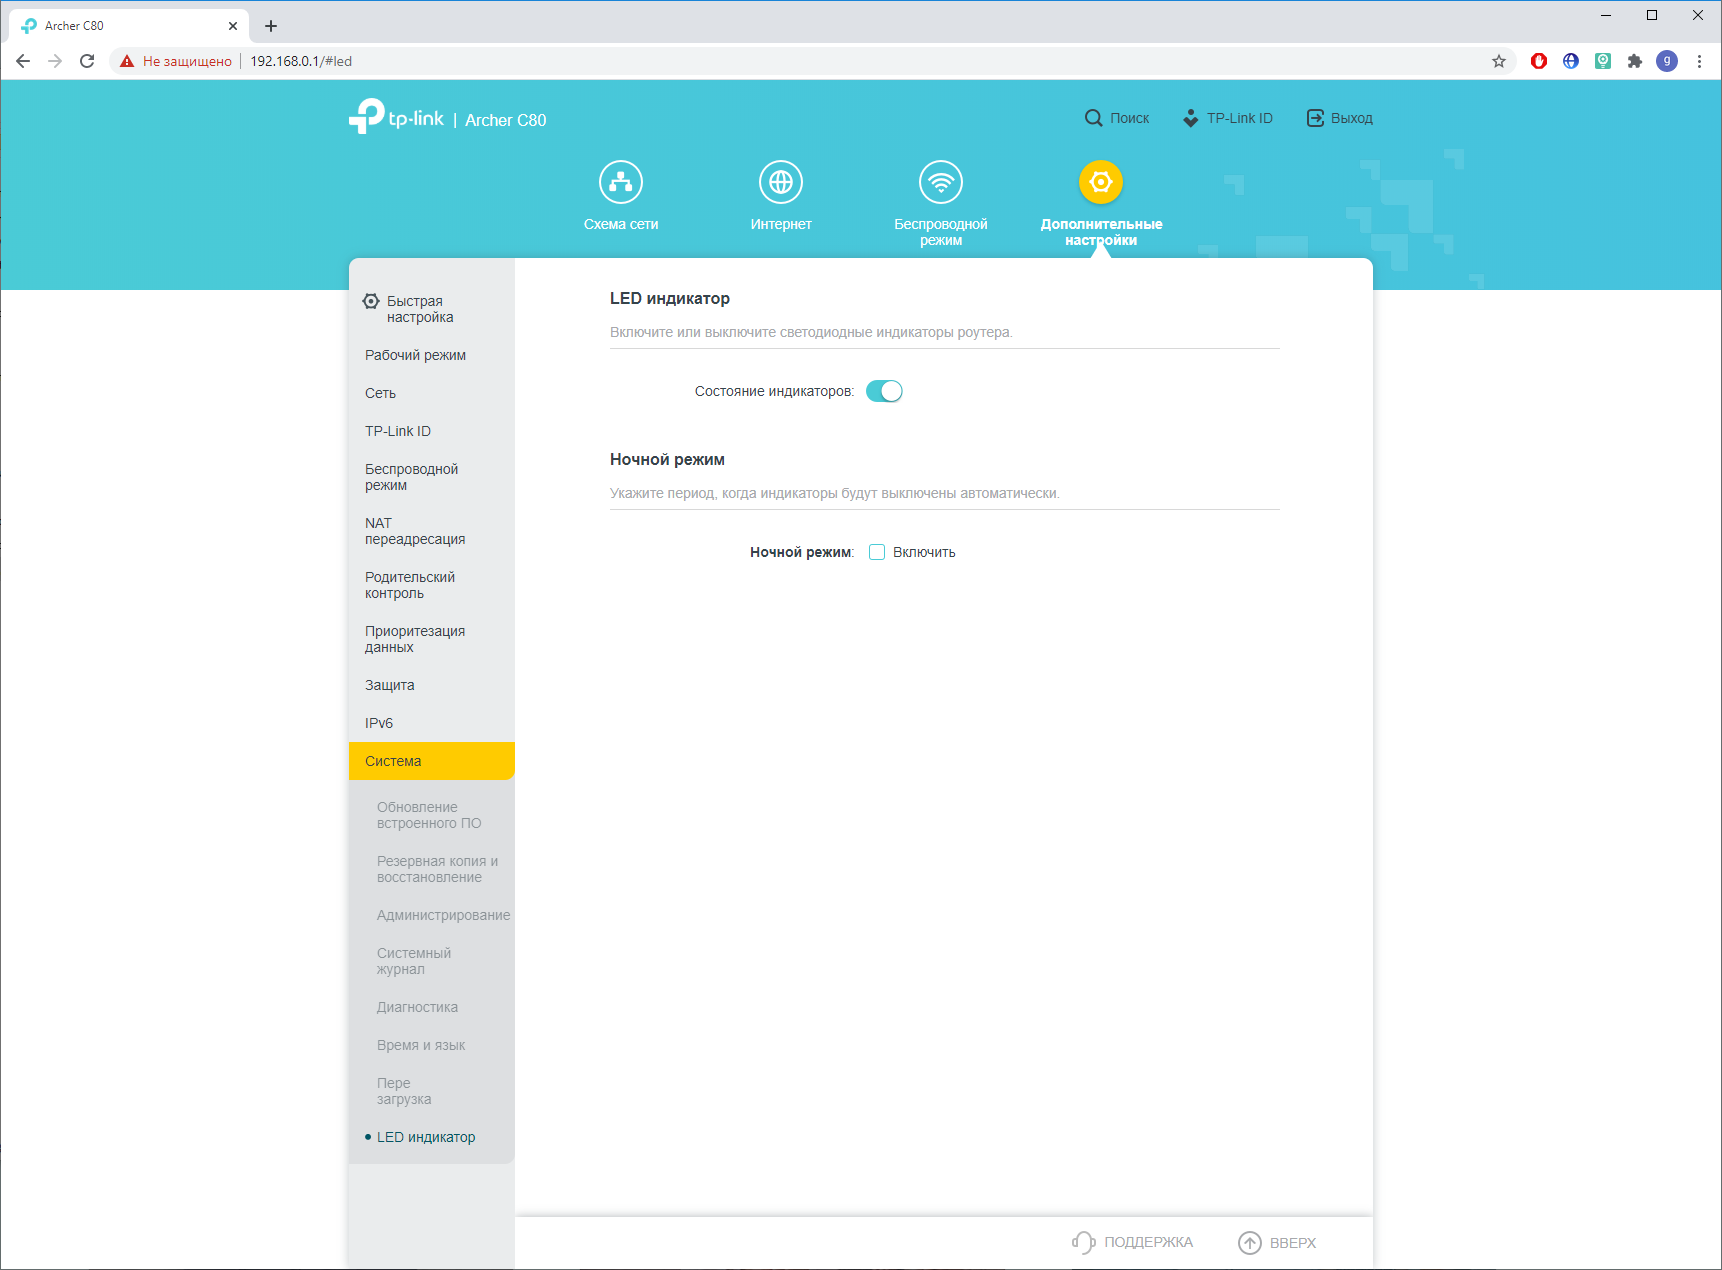This screenshot has width=1722, height=1270.
Task: Click the Support (ПОДДЕРЖКА) headset icon
Action: [x=1083, y=1242]
